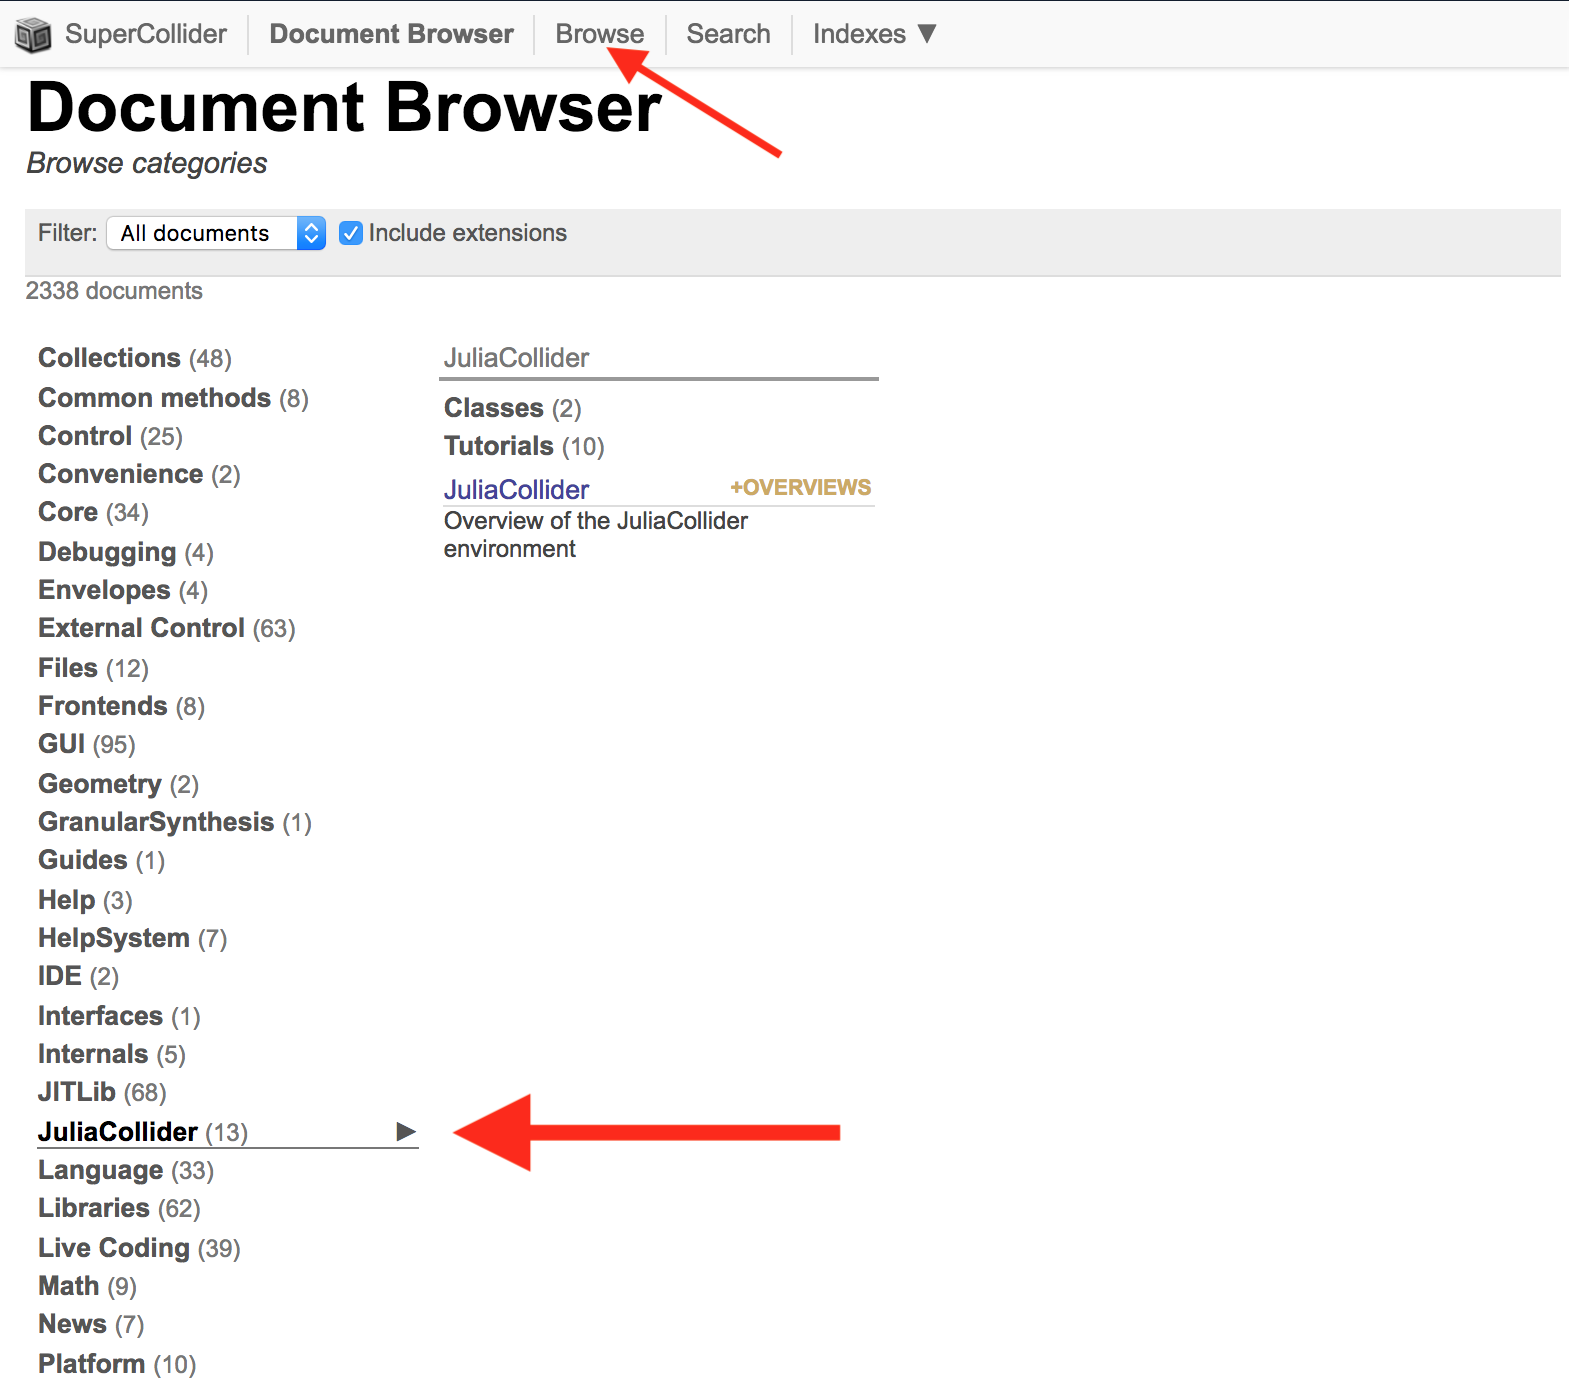Switch to the Browse menu item

point(600,34)
